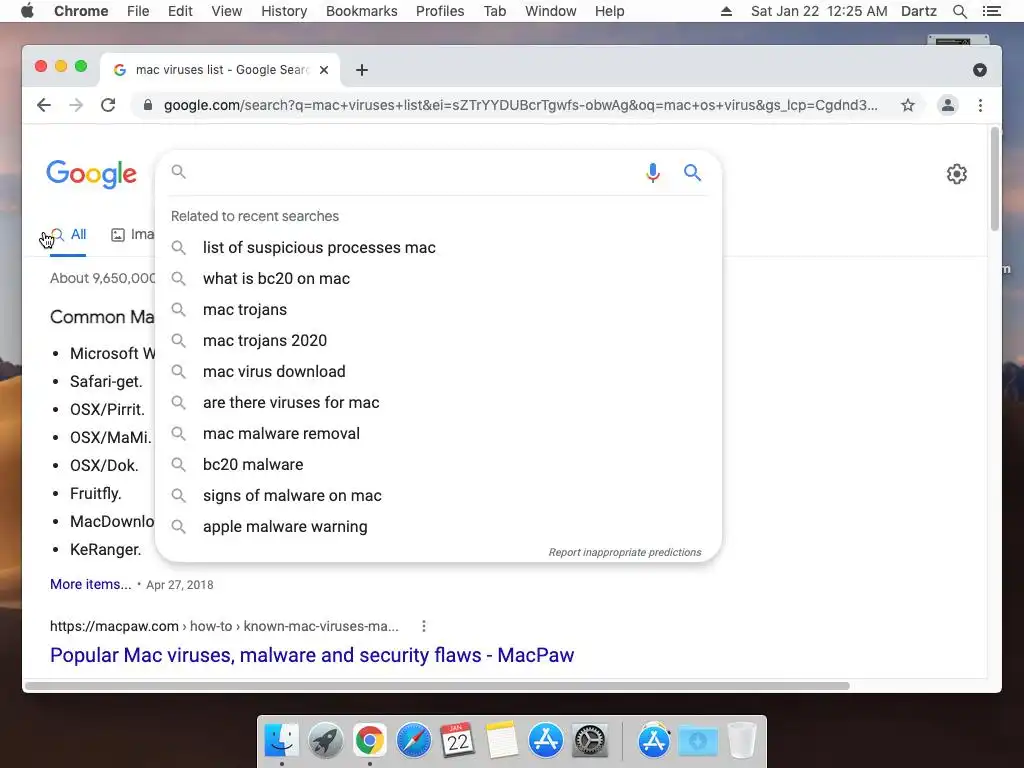The image size is (1024, 768).
Task: Choose the 'mac trojans' suggestion
Action: pos(438,310)
